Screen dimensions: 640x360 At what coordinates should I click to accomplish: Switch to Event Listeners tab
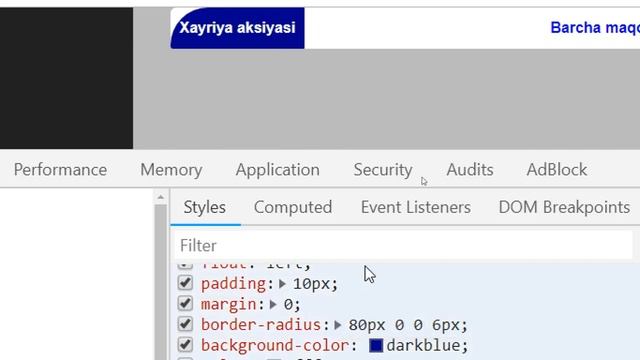(416, 207)
